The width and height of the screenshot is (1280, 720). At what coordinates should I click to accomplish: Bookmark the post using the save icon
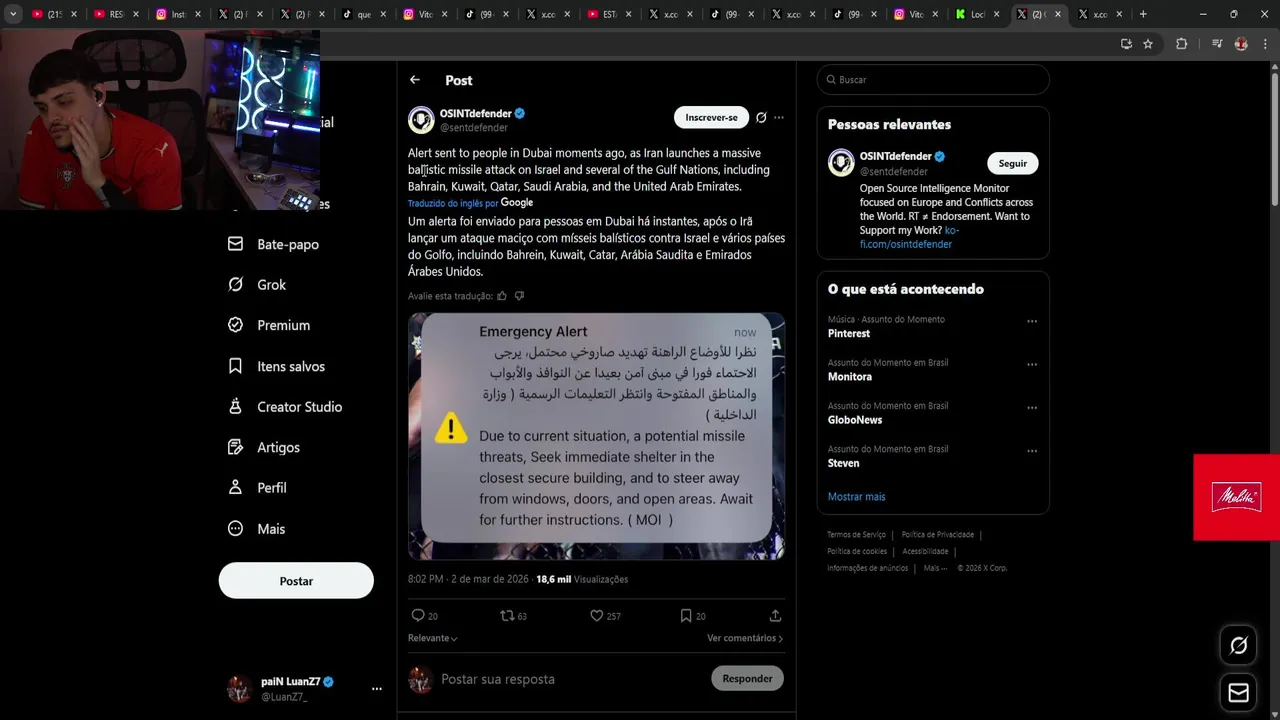coord(686,616)
